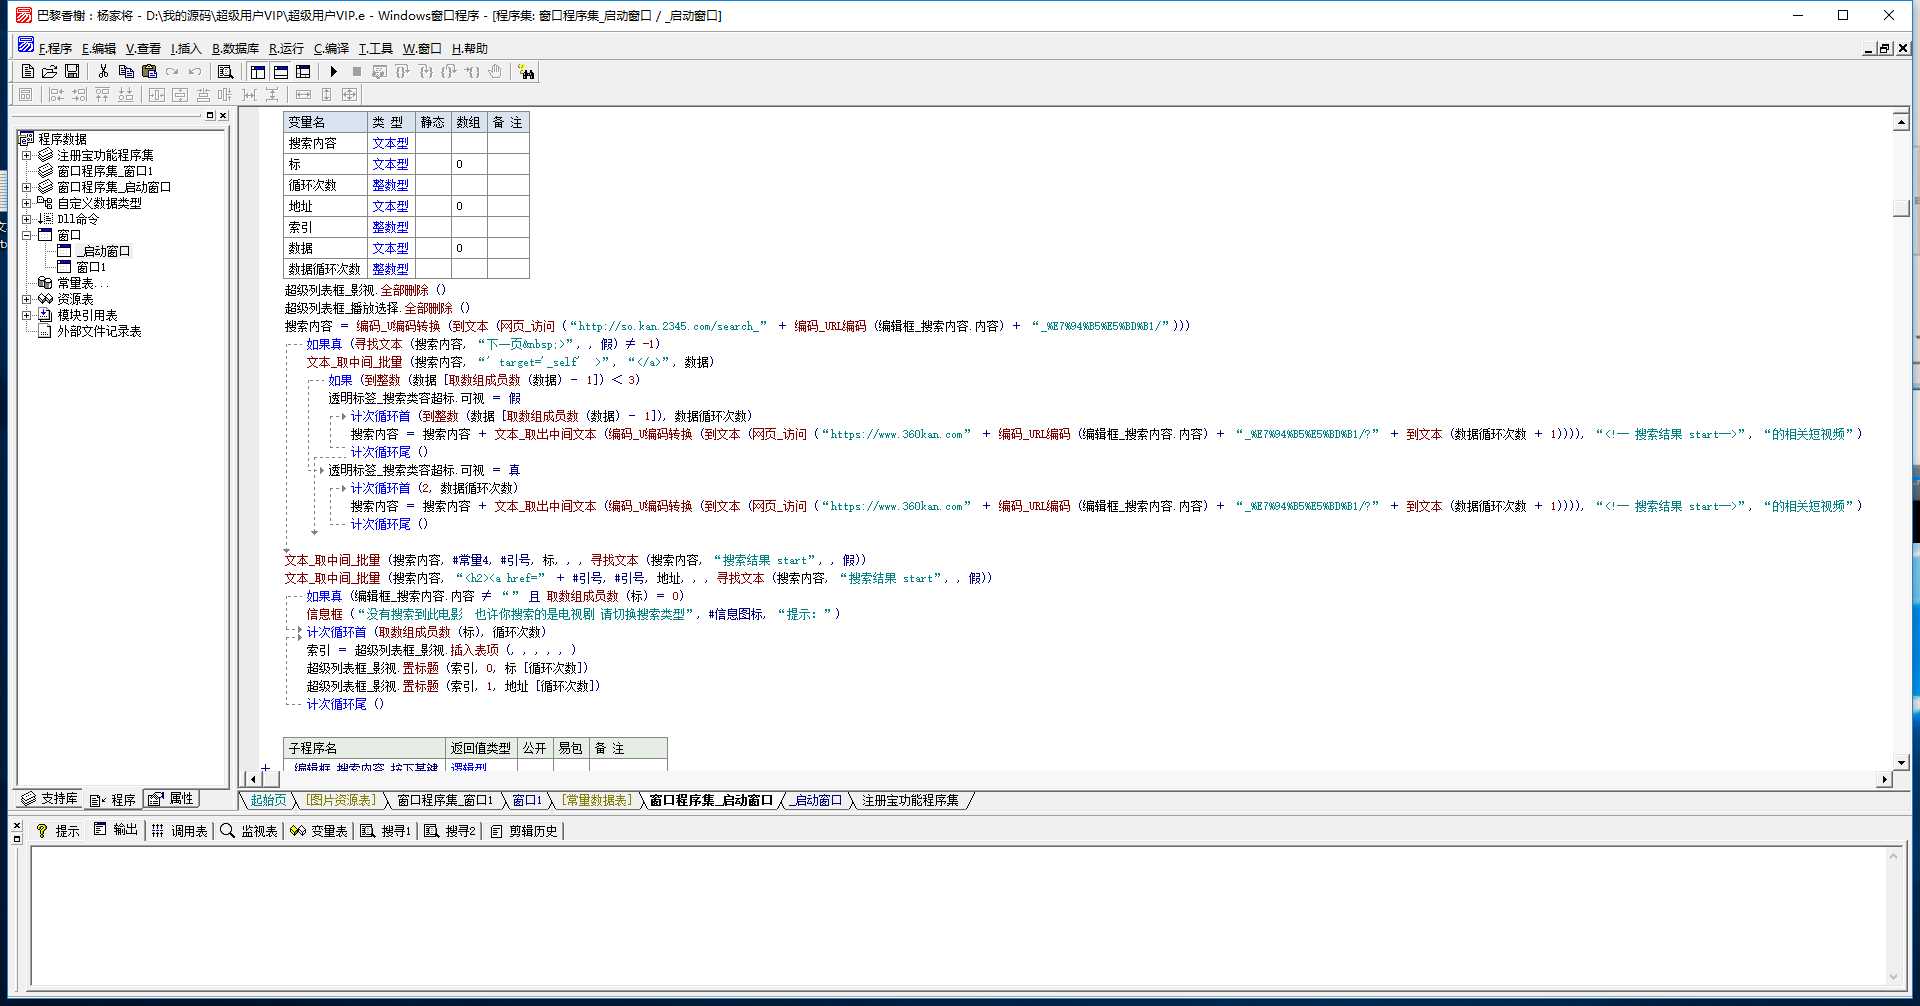This screenshot has height=1006, width=1920.
Task: Save the program with the floppy icon
Action: pos(72,71)
